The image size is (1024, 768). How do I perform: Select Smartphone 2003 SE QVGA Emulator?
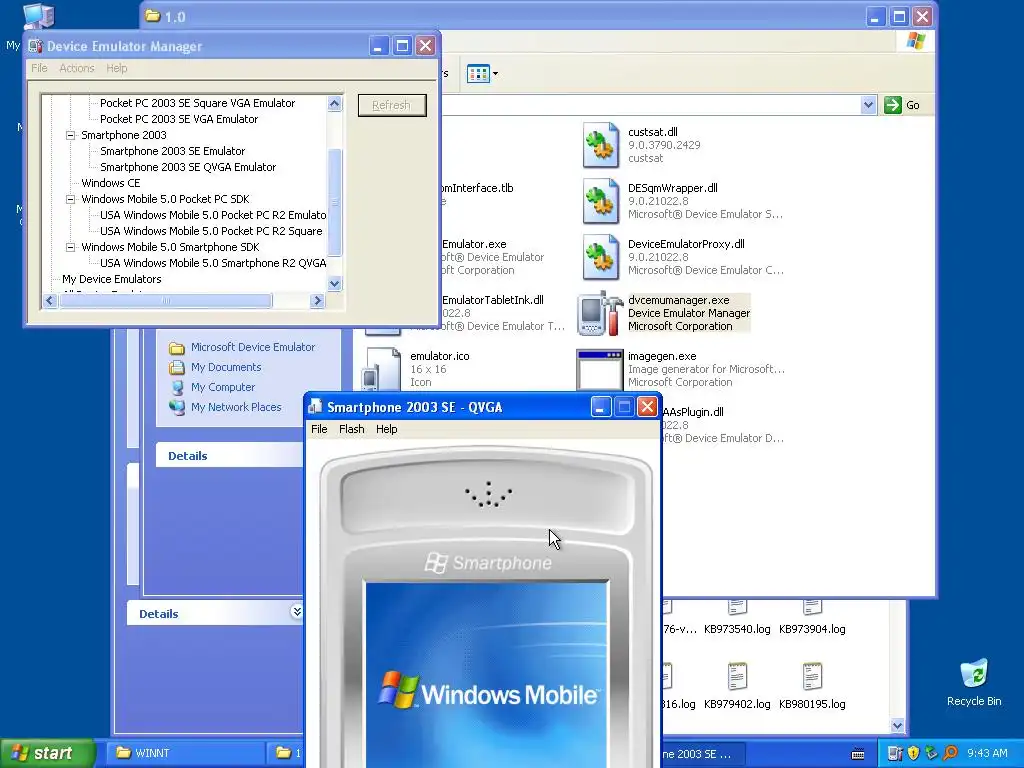pyautogui.click(x=188, y=167)
